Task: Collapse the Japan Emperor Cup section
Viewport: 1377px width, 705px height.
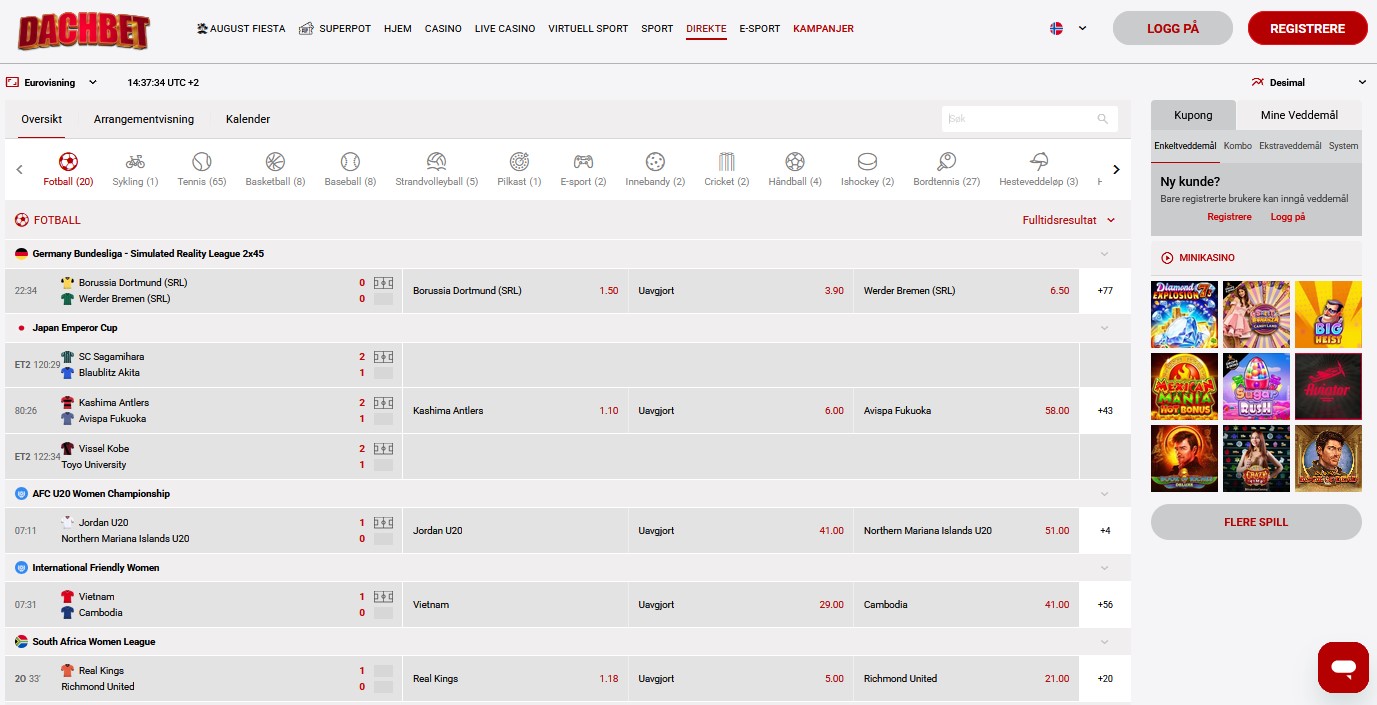Action: tap(1105, 328)
